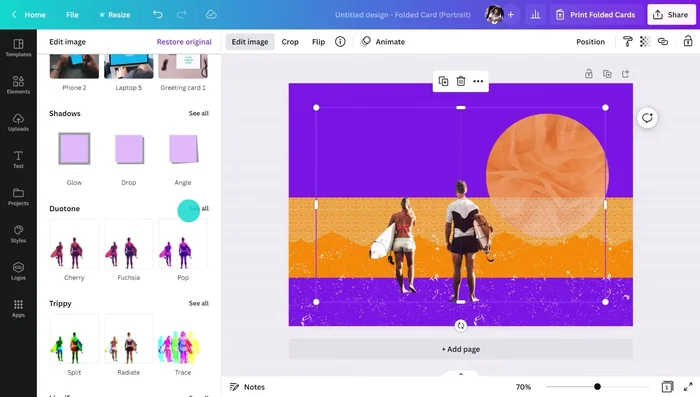See all Shadows effects
Screen dimensions: 700x397
click(199, 113)
